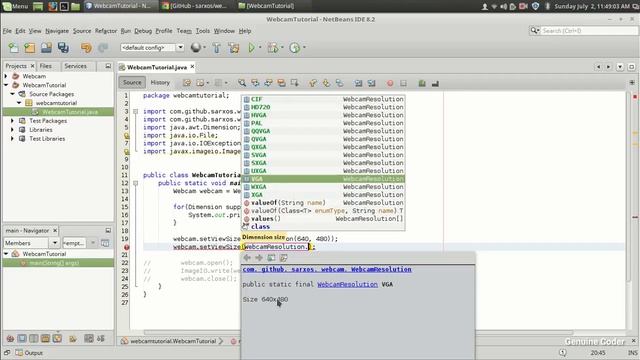Toggle show non-public members in Navigator
This screenshot has height=360, width=640.
[45, 338]
